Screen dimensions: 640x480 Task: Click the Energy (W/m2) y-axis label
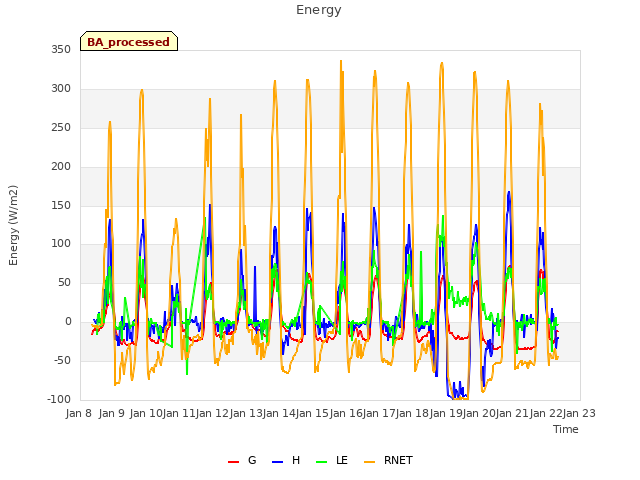tap(13, 225)
